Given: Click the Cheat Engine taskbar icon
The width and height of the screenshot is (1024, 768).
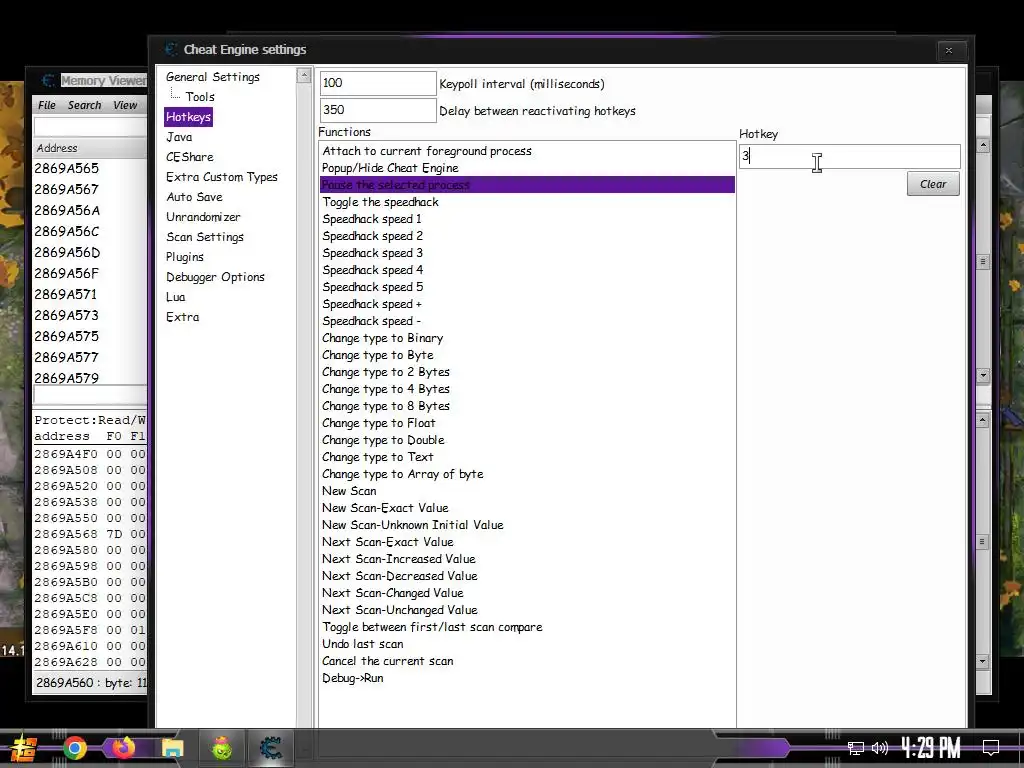Looking at the screenshot, I should pos(270,748).
